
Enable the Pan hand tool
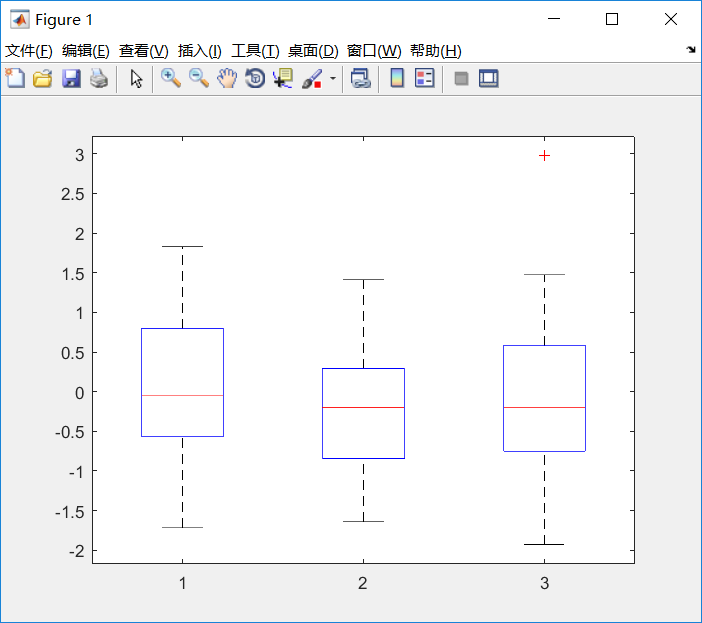[x=227, y=78]
